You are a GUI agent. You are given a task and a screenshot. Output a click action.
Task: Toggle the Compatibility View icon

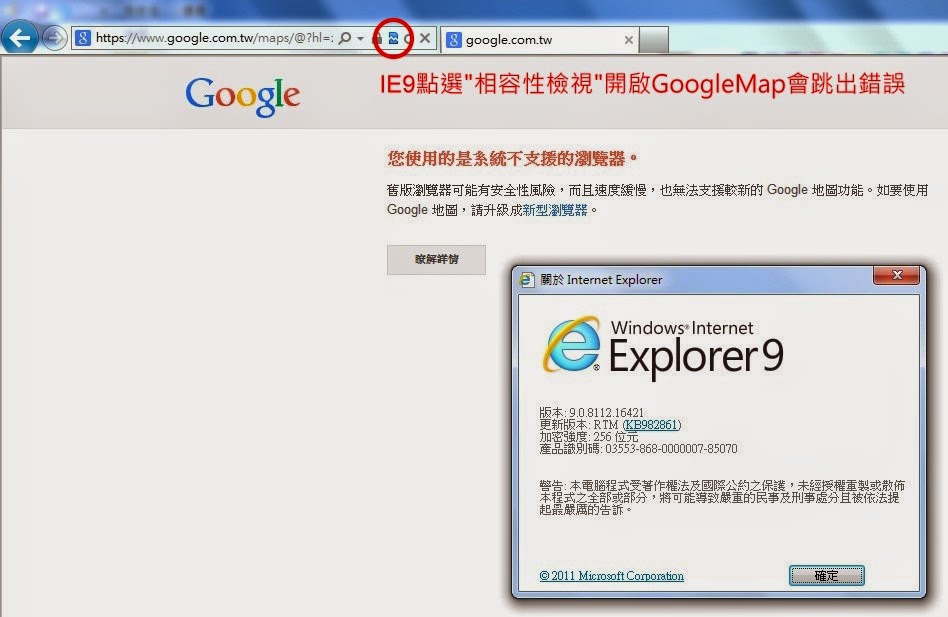pos(393,38)
